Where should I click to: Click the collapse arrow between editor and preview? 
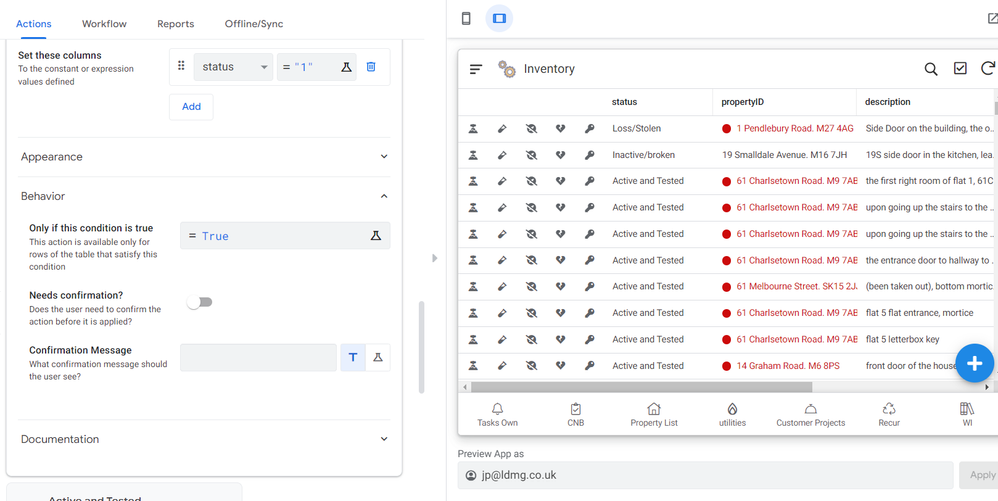click(x=435, y=258)
